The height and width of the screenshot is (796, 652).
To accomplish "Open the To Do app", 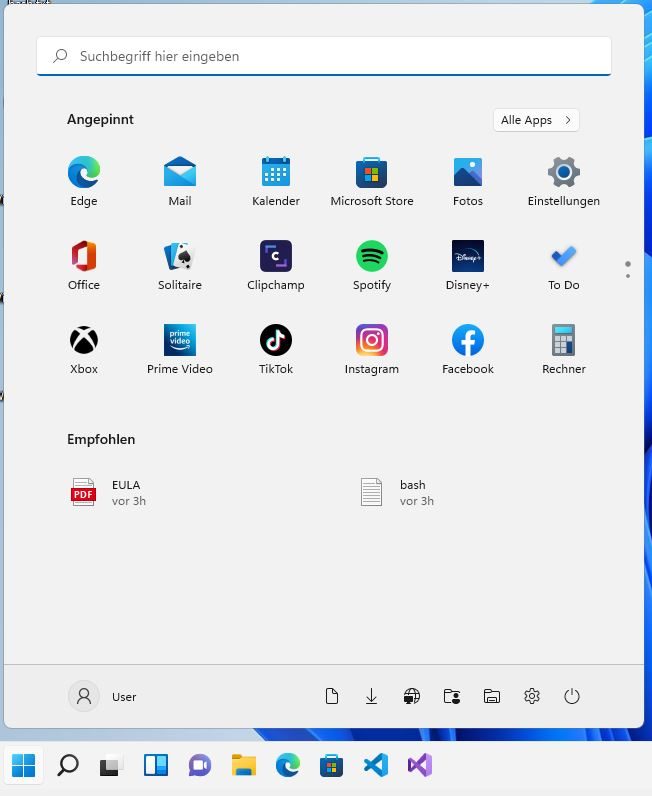I will 564,266.
